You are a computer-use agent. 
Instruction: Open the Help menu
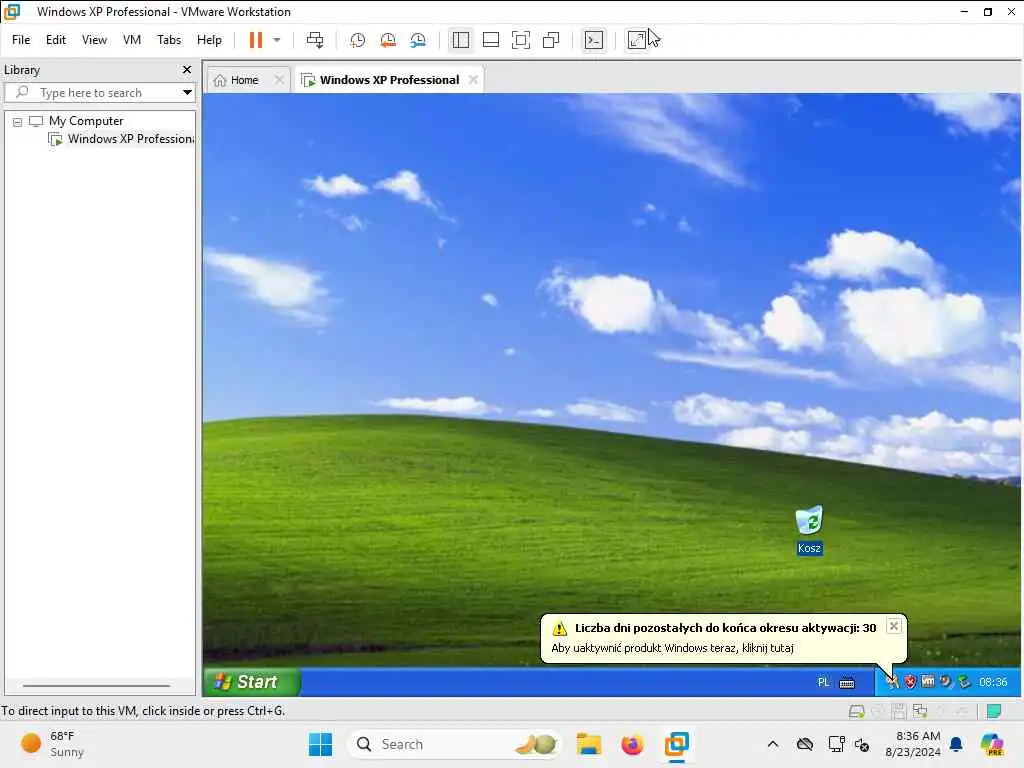[x=209, y=40]
